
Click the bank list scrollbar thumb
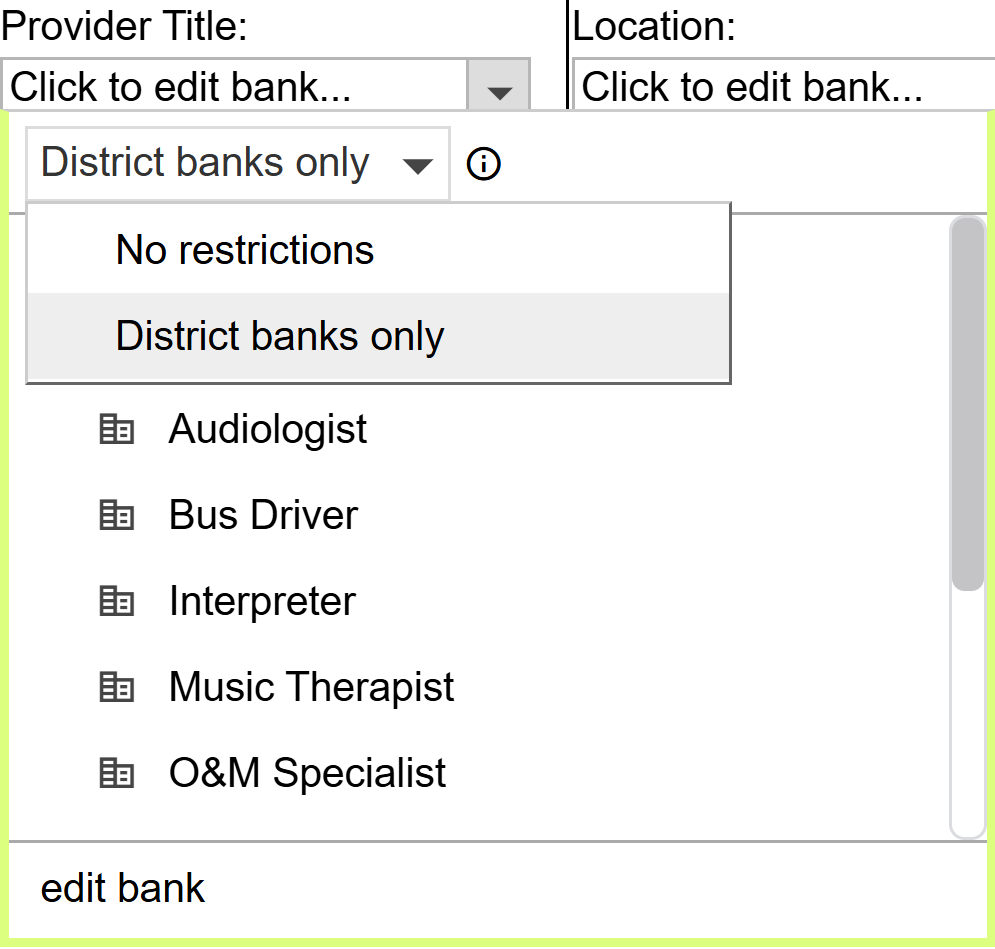coord(968,403)
